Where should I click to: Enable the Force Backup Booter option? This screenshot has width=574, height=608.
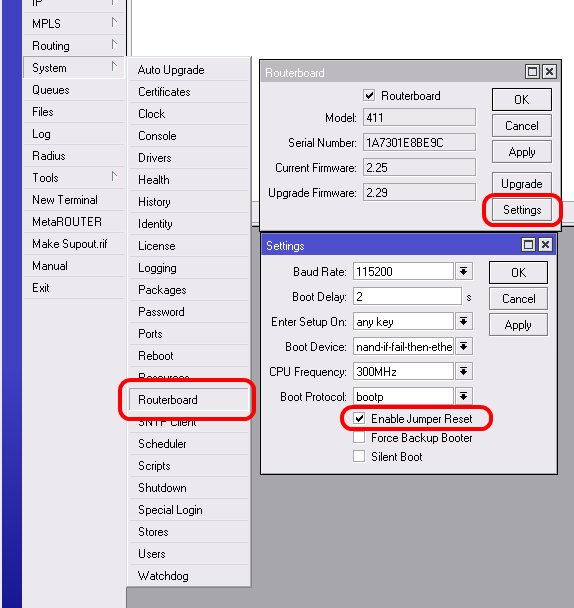coord(359,437)
